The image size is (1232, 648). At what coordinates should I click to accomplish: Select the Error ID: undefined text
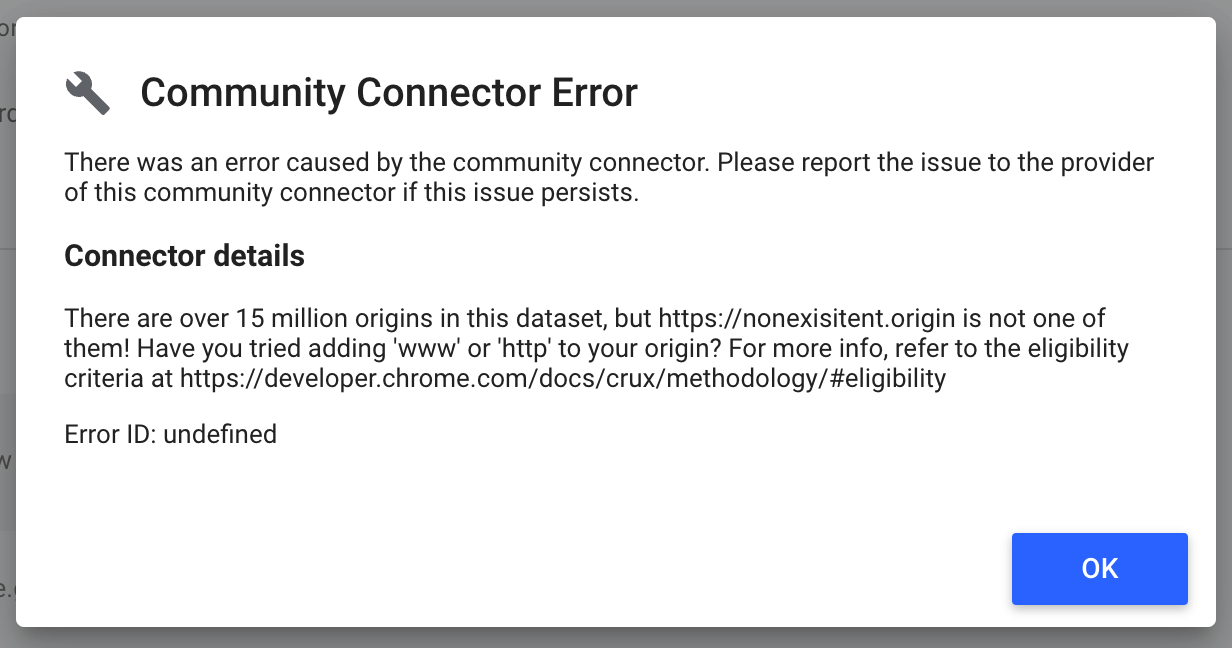tap(170, 434)
